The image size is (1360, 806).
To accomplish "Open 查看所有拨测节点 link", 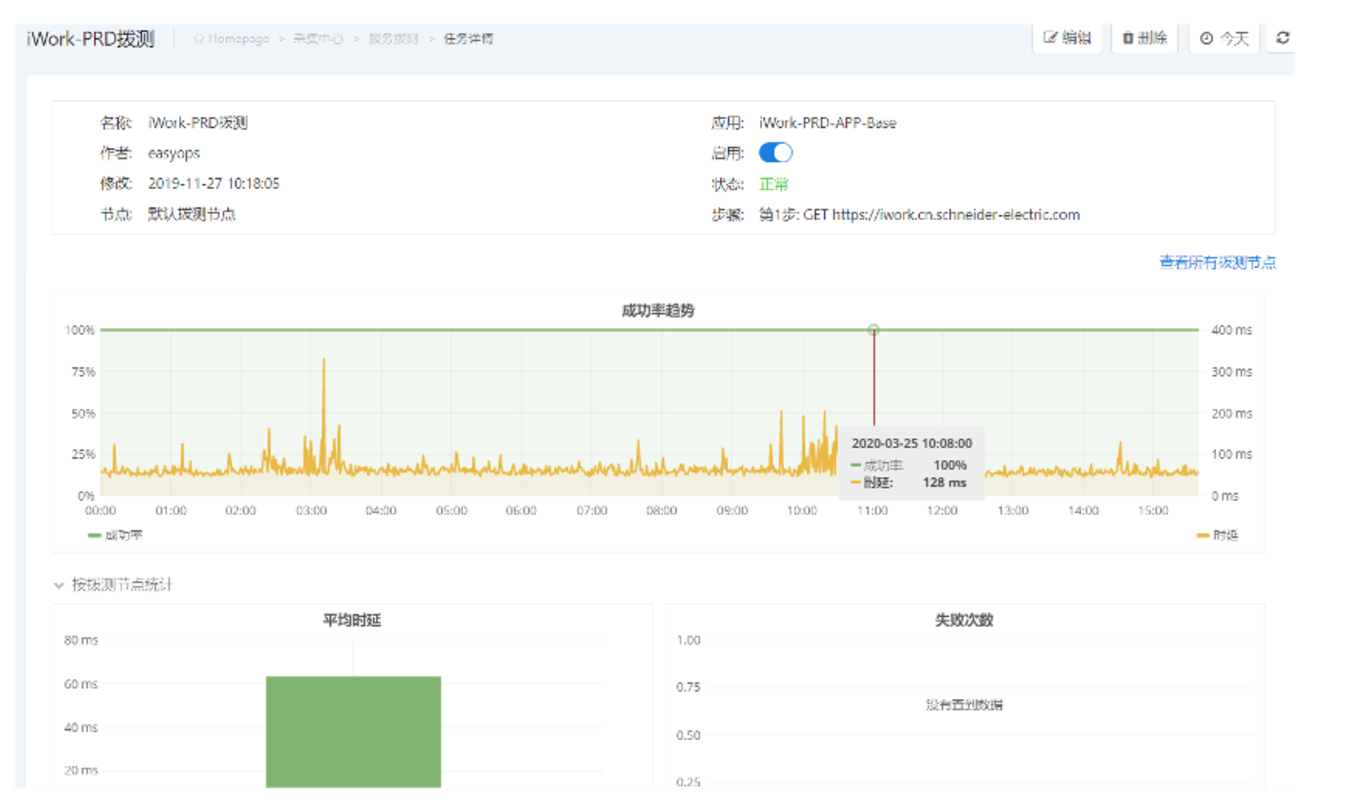I will pos(1217,262).
